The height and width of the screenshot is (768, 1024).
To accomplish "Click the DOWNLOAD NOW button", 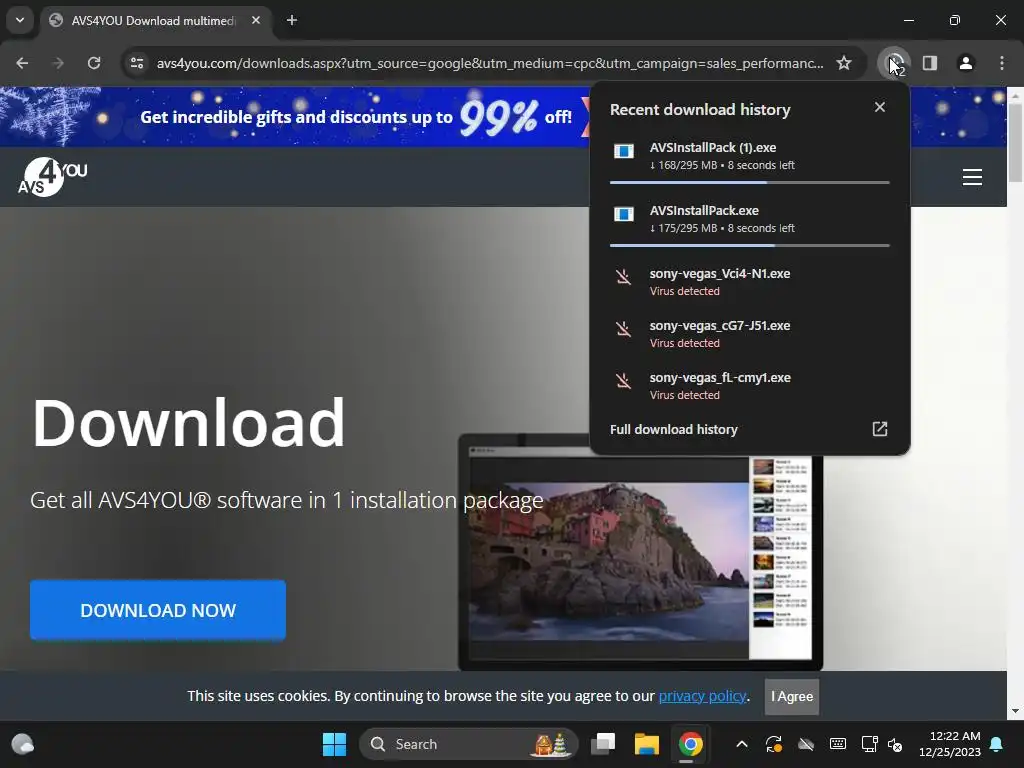I will tap(158, 610).
